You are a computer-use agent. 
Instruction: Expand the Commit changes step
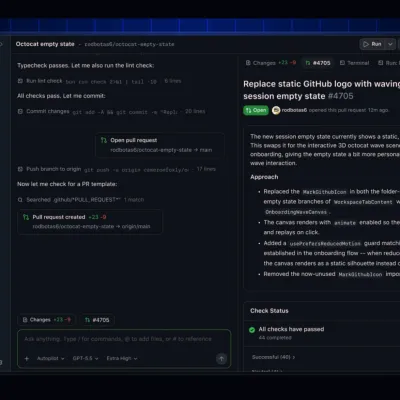point(111,111)
